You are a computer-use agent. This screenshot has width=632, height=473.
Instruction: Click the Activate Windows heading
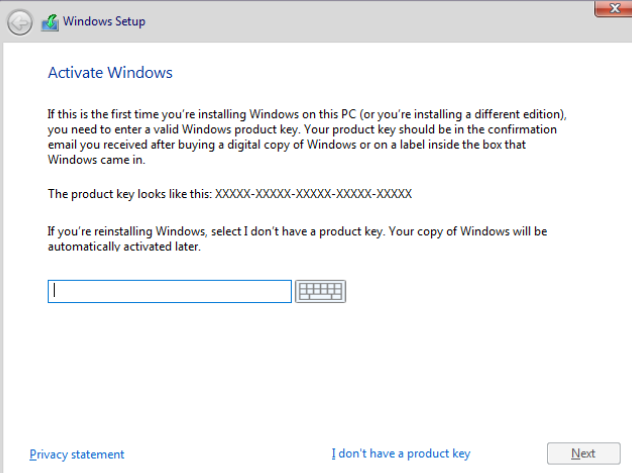pyautogui.click(x=110, y=73)
